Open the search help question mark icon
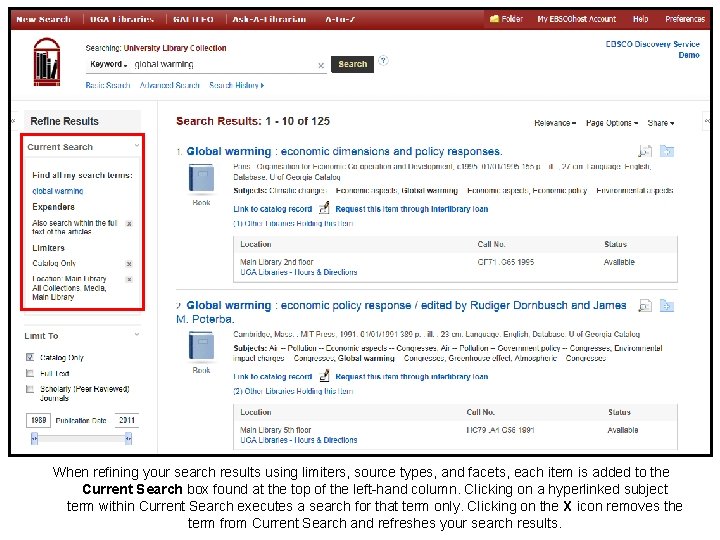This screenshot has width=720, height=540. [x=383, y=61]
